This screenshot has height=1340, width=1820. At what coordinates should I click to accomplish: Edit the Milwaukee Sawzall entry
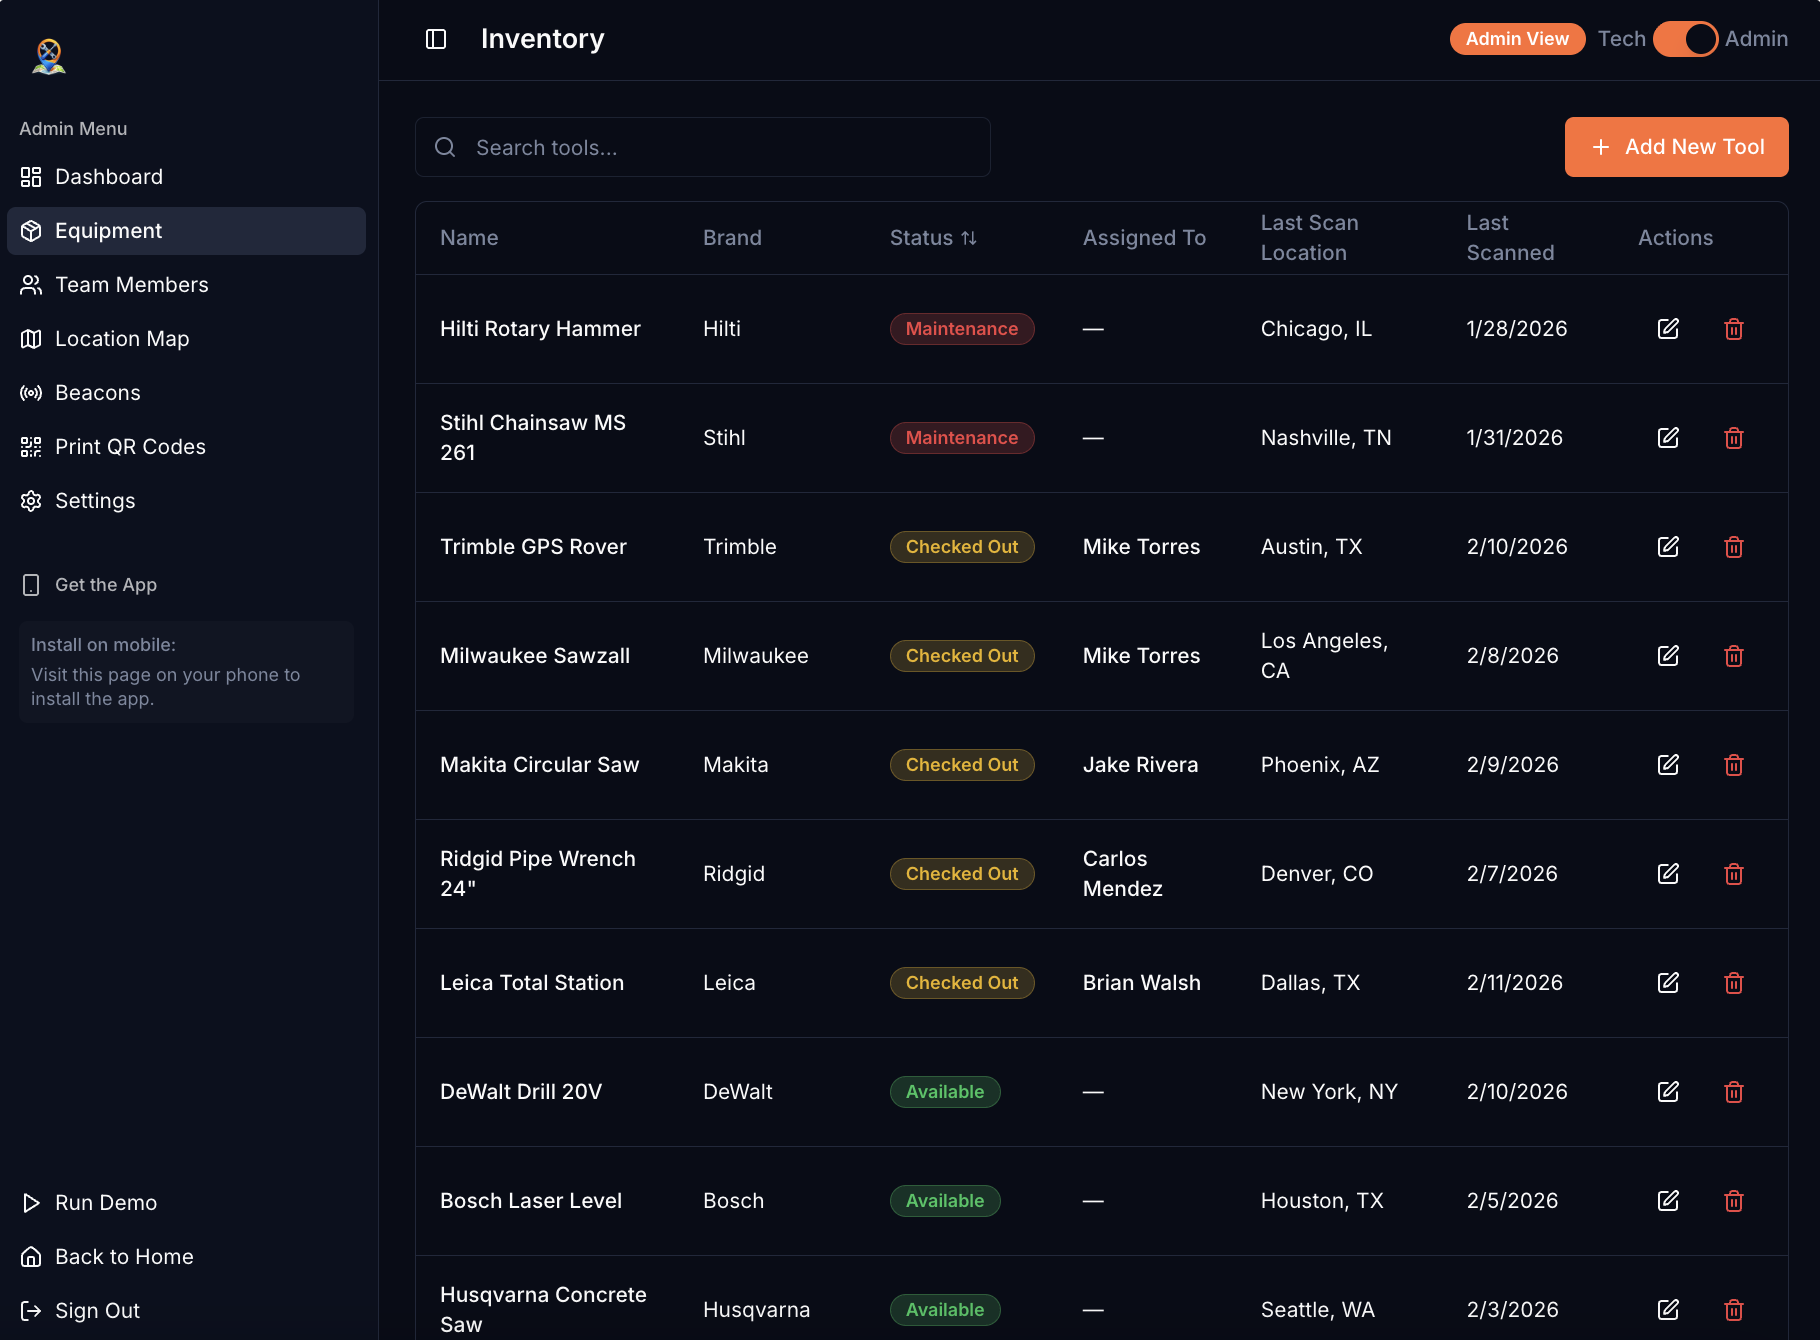point(1668,656)
